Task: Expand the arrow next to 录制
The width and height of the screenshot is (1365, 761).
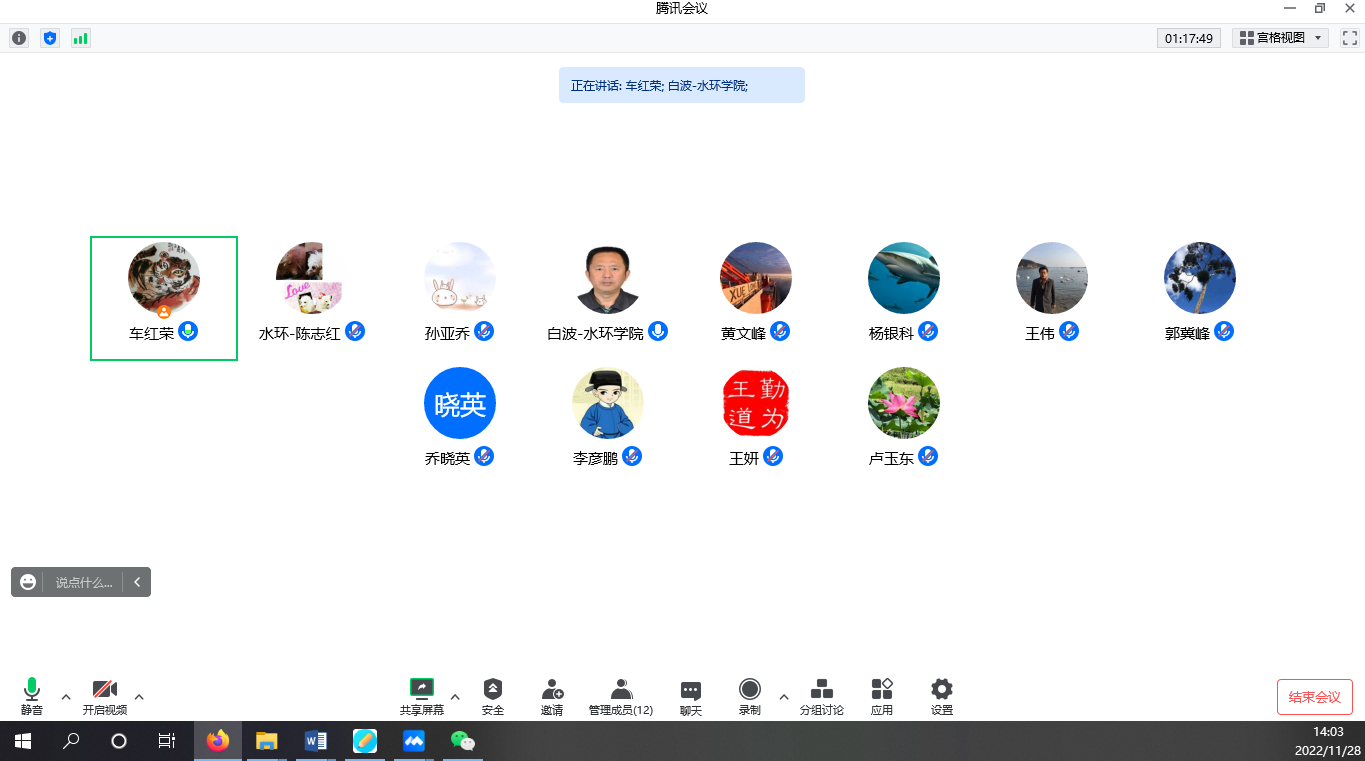Action: pyautogui.click(x=783, y=696)
